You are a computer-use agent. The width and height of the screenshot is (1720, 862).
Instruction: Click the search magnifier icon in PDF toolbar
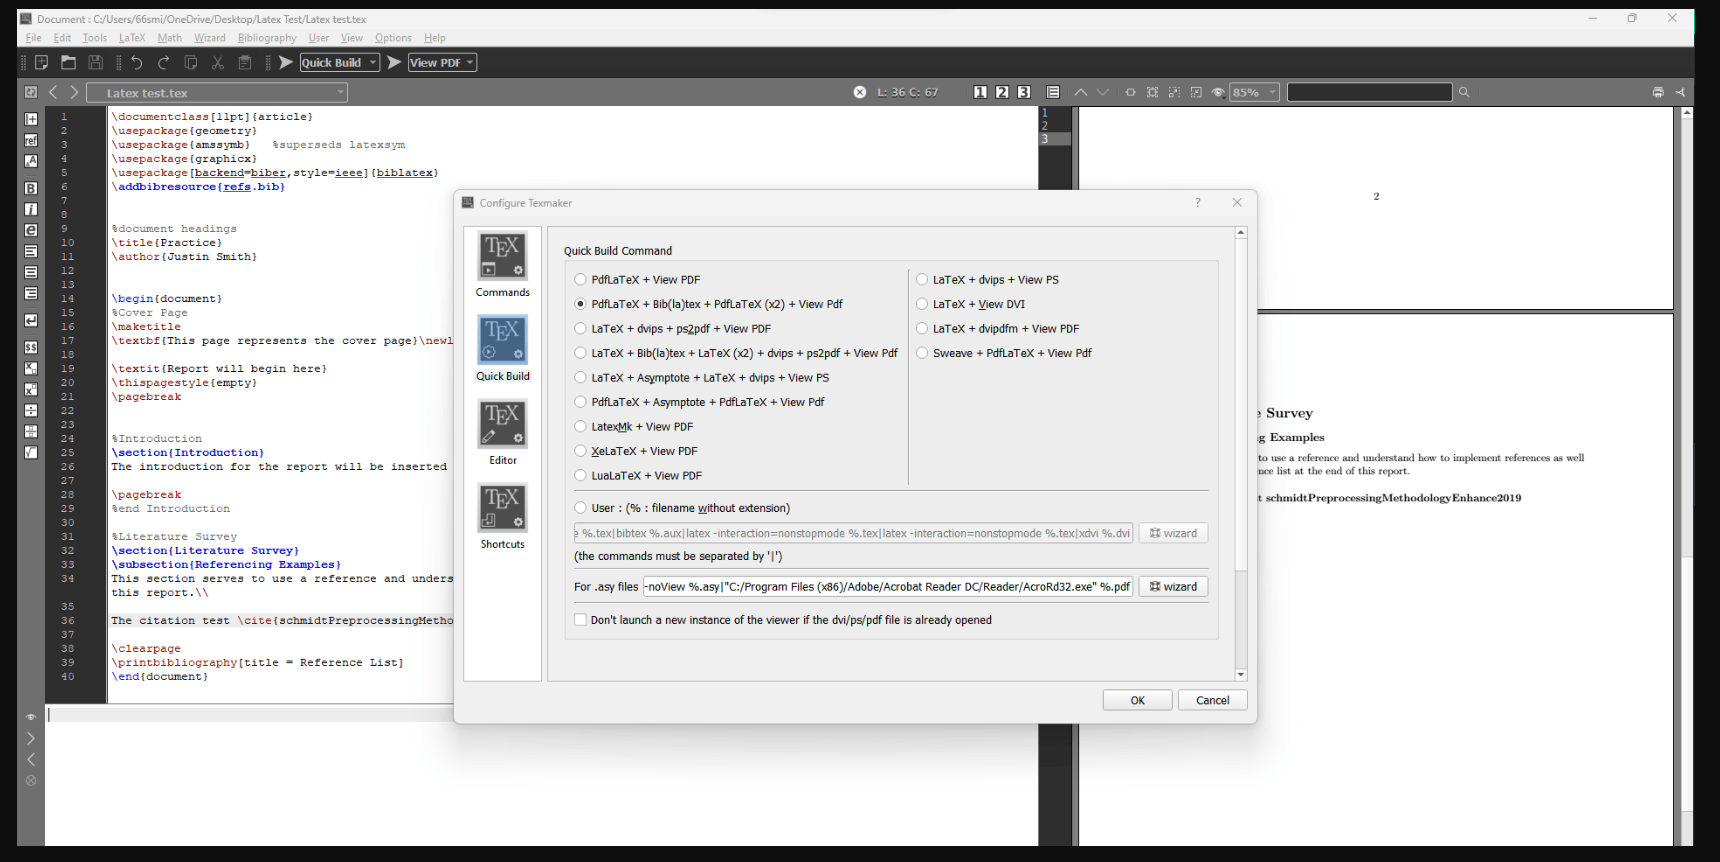(x=1464, y=92)
